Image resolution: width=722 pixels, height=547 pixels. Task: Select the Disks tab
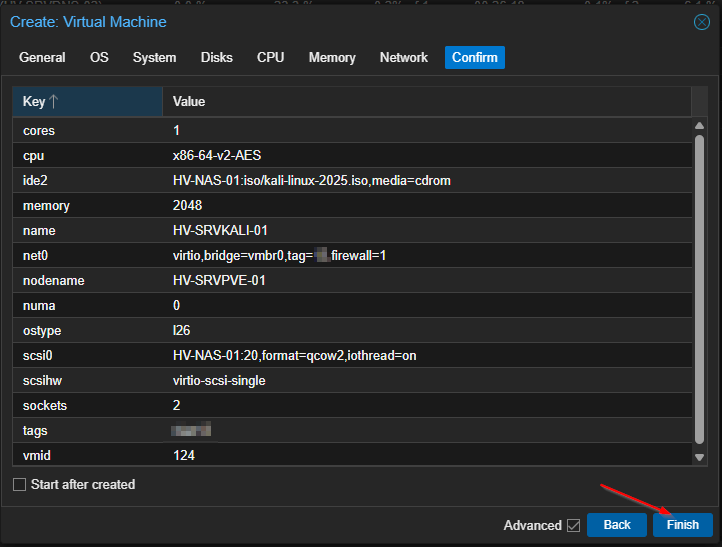(216, 58)
